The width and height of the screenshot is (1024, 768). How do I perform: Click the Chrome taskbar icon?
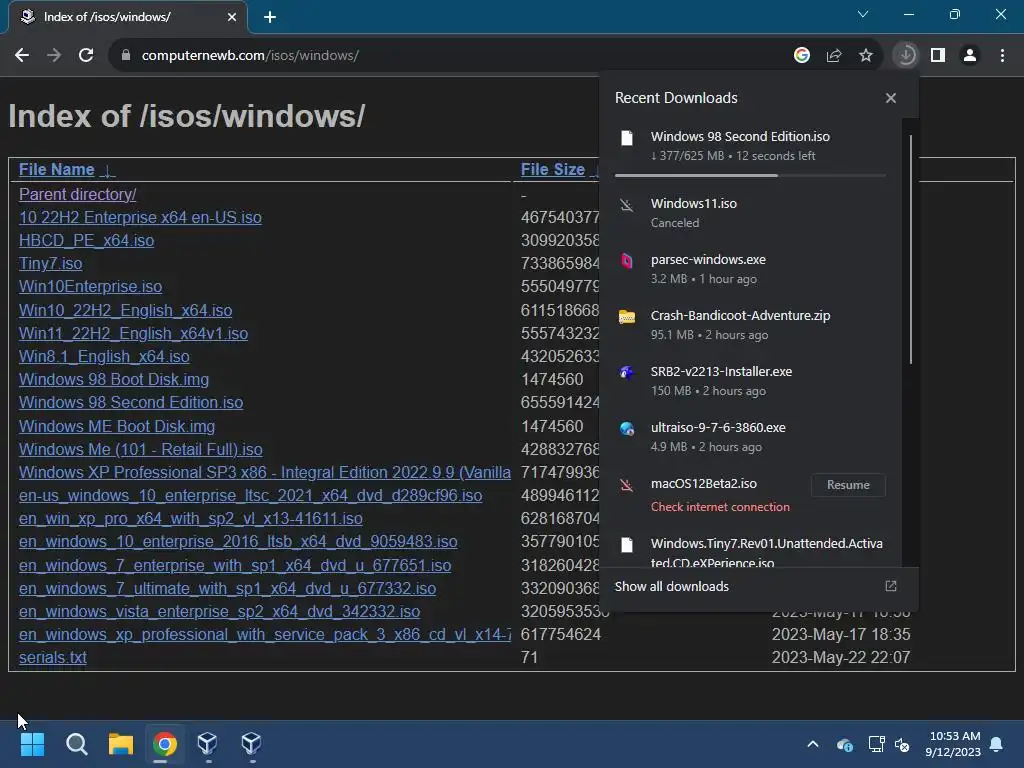pyautogui.click(x=165, y=744)
